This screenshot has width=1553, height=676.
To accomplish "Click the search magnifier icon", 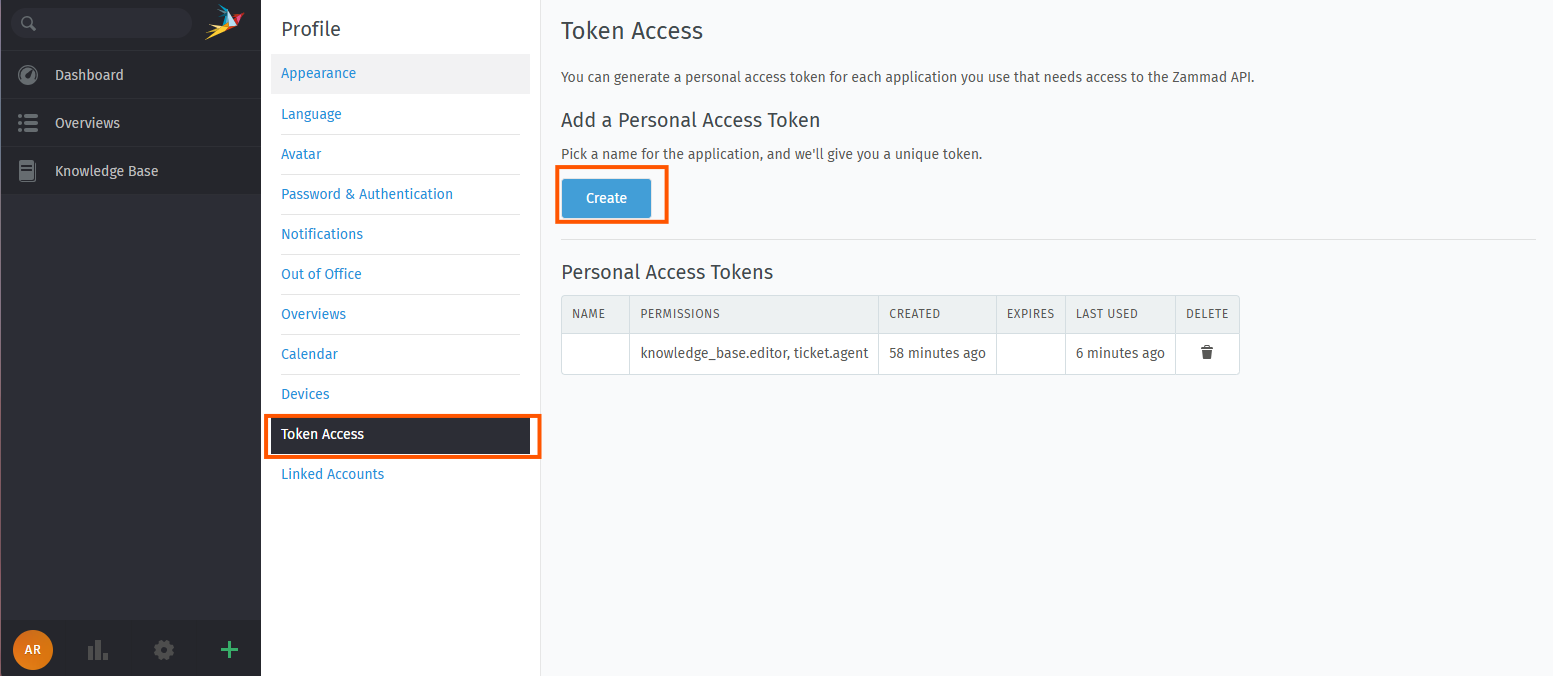I will click(x=29, y=24).
